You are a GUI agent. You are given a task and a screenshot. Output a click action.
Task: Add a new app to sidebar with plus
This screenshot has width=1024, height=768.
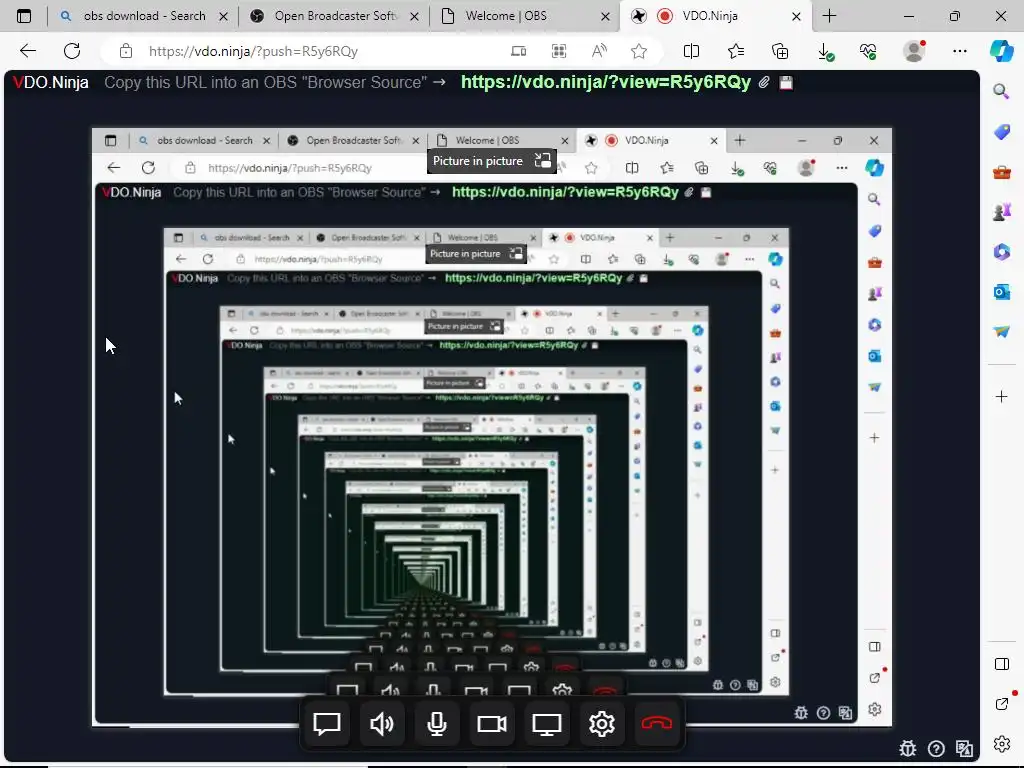click(1002, 396)
